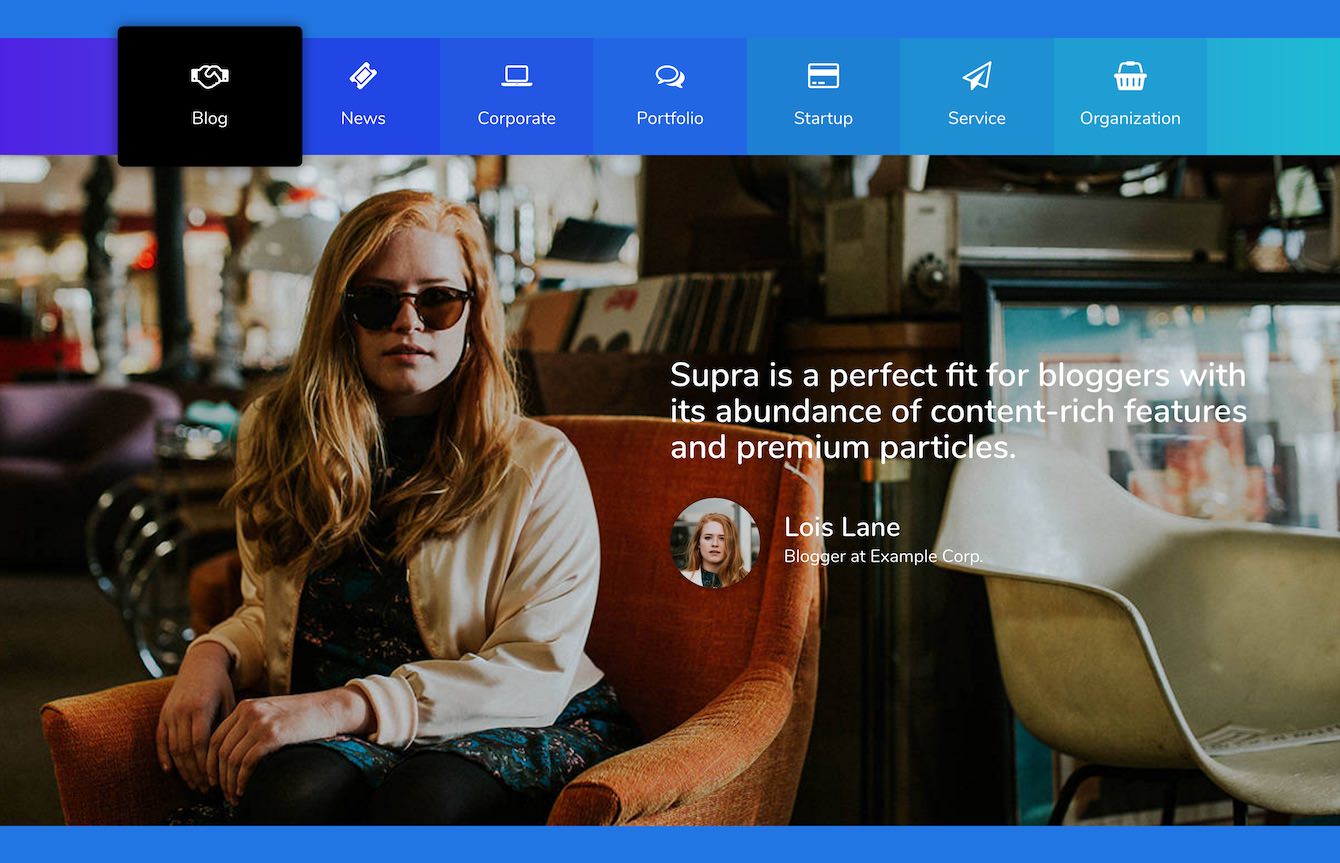1340x863 pixels.
Task: Click the 'Blogger at Example Corp.' subtitle
Action: click(883, 556)
